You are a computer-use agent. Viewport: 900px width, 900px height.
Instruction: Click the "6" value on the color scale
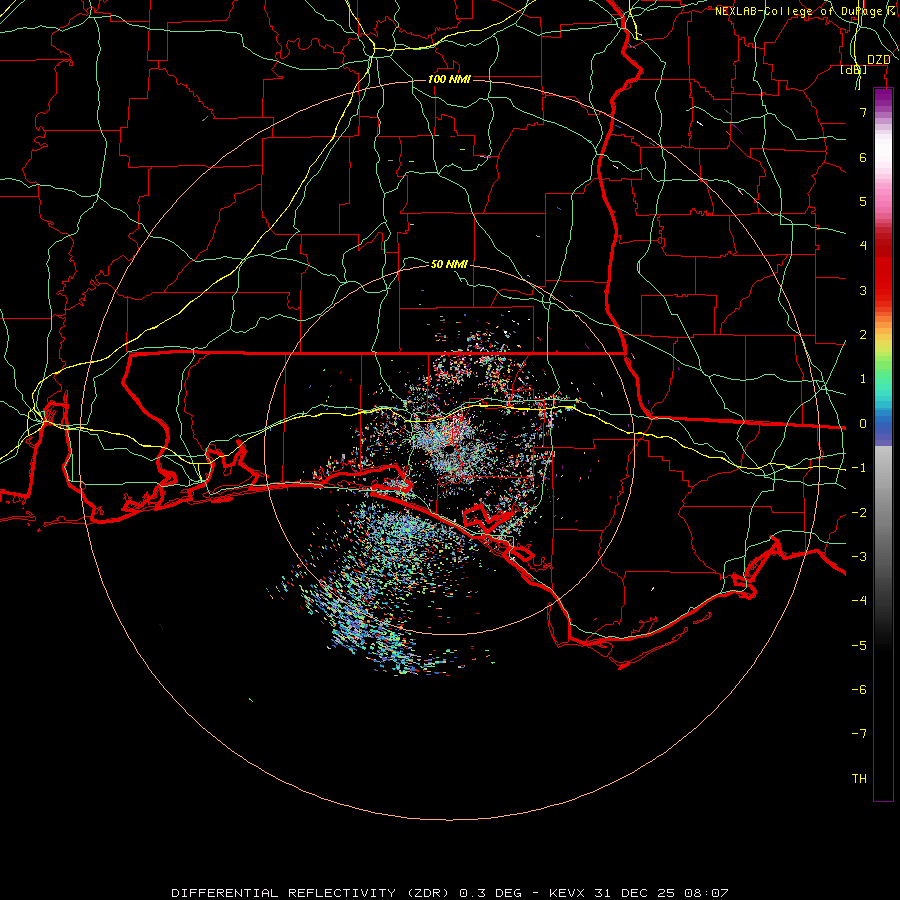tap(863, 157)
